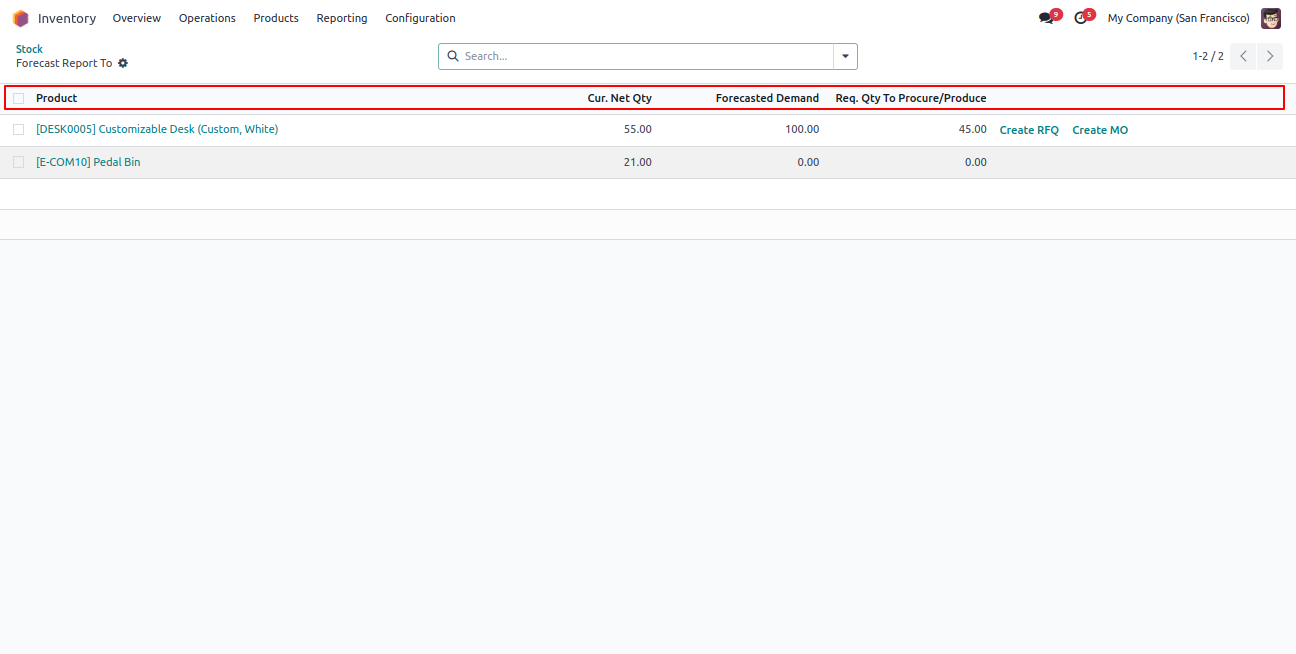1296x654 pixels.
Task: Tick the checkbox for Pedal Bin row
Action: click(x=19, y=162)
